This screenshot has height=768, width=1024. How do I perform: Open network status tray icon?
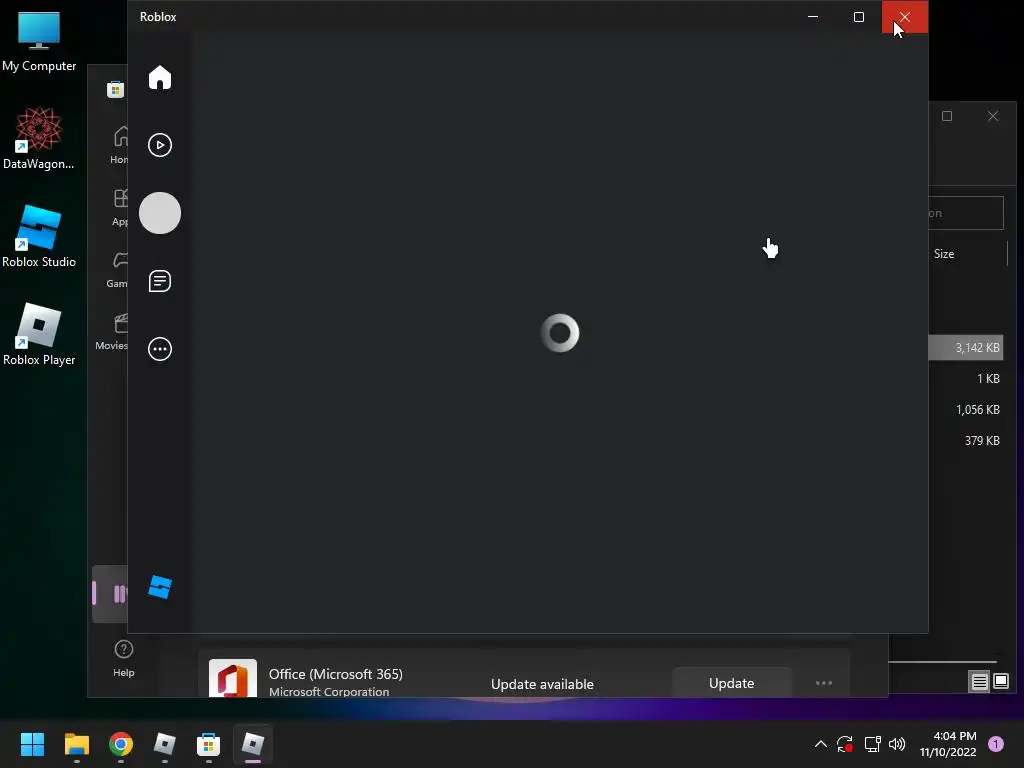click(872, 744)
